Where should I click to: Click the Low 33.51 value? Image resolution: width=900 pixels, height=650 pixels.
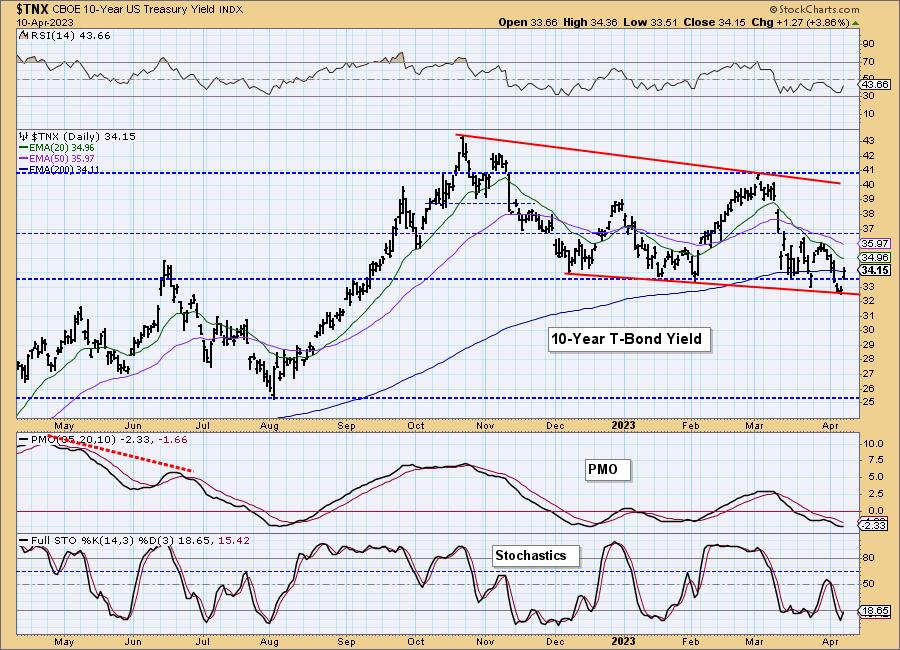650,22
